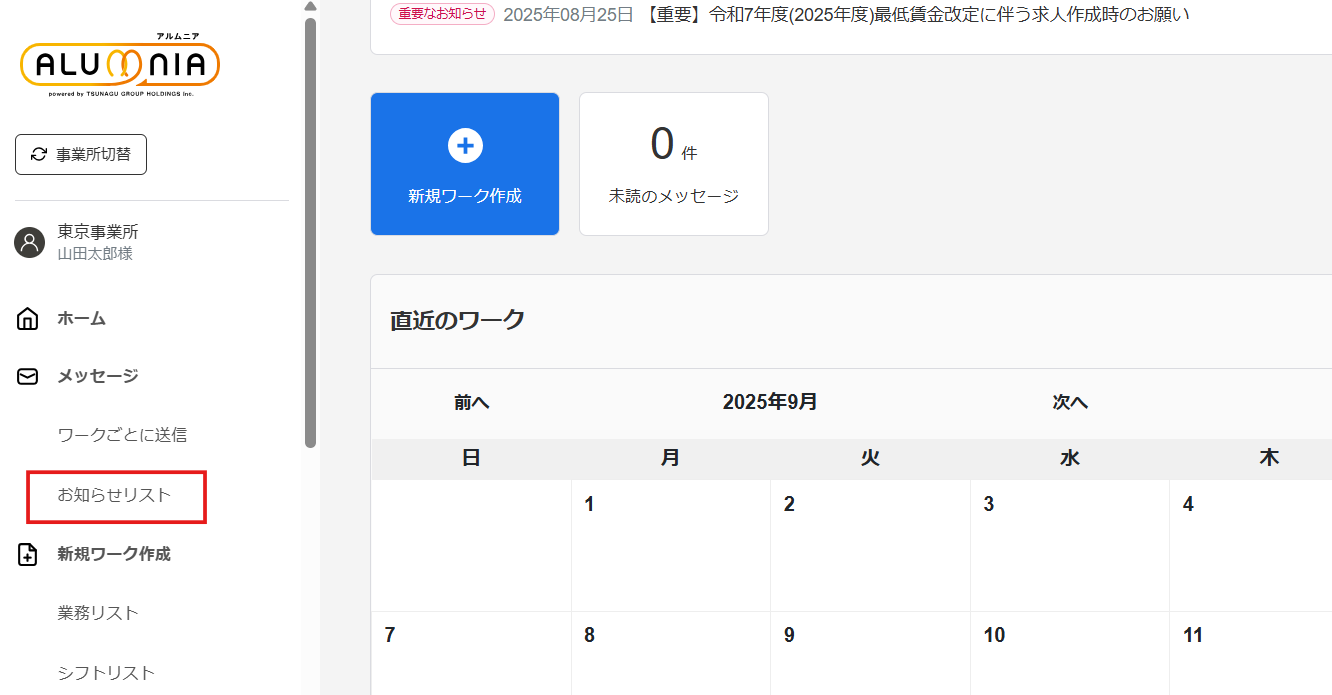This screenshot has width=1332, height=695.
Task: Click the 重要なお知らせ badge
Action: 442,14
